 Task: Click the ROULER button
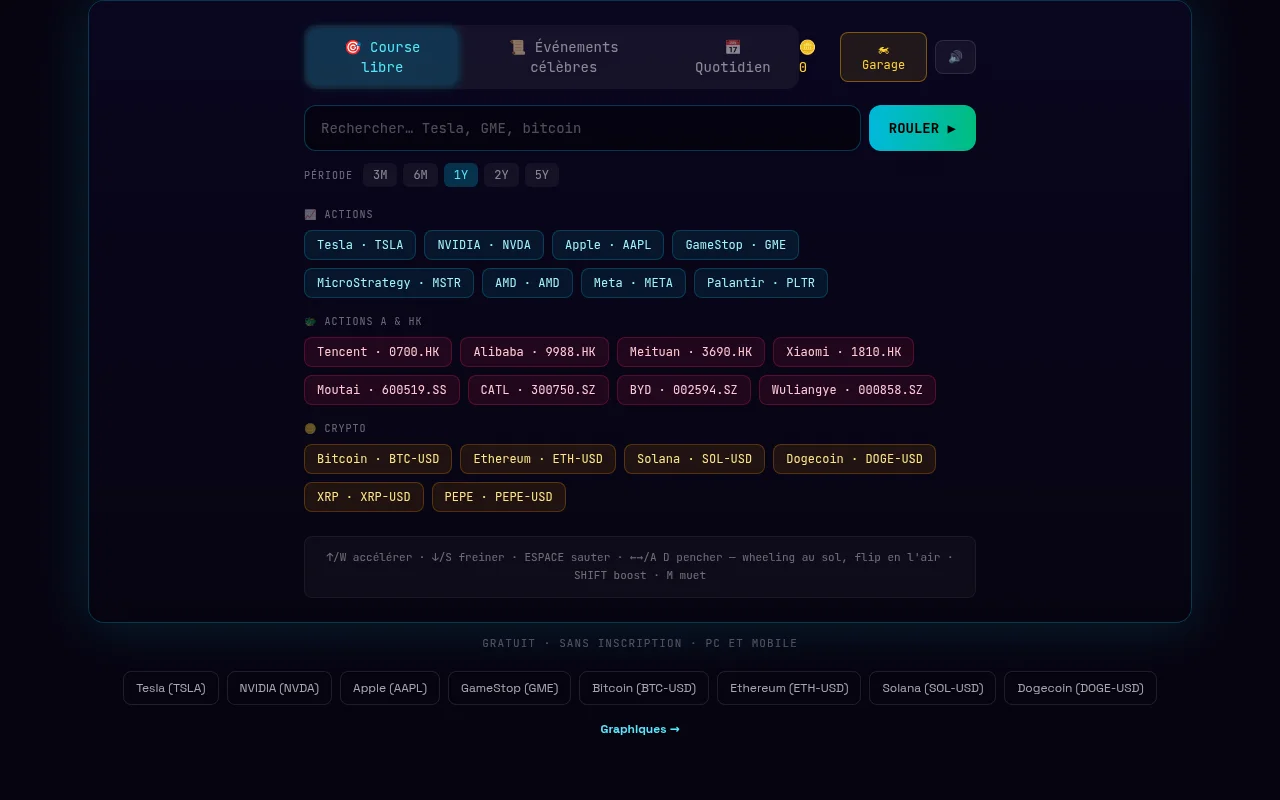tap(922, 128)
